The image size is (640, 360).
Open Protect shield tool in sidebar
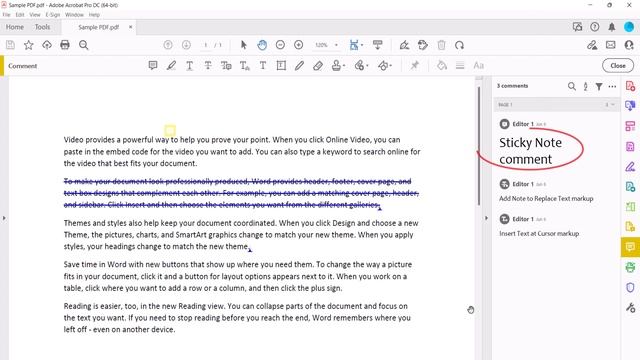[630, 287]
